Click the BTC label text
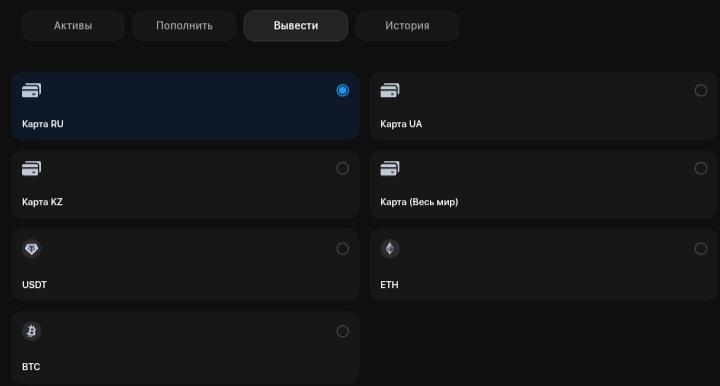The height and width of the screenshot is (386, 720). point(31,367)
